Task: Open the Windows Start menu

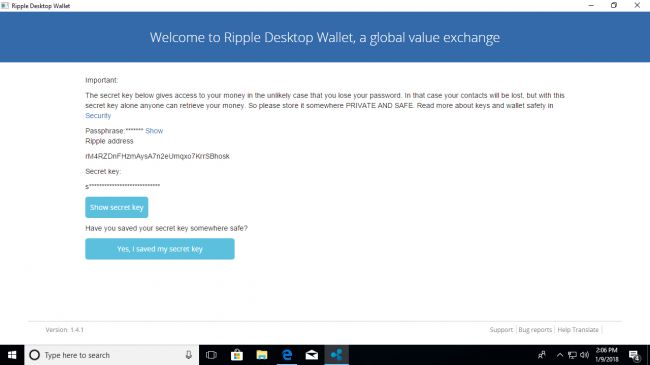Action: coord(12,355)
